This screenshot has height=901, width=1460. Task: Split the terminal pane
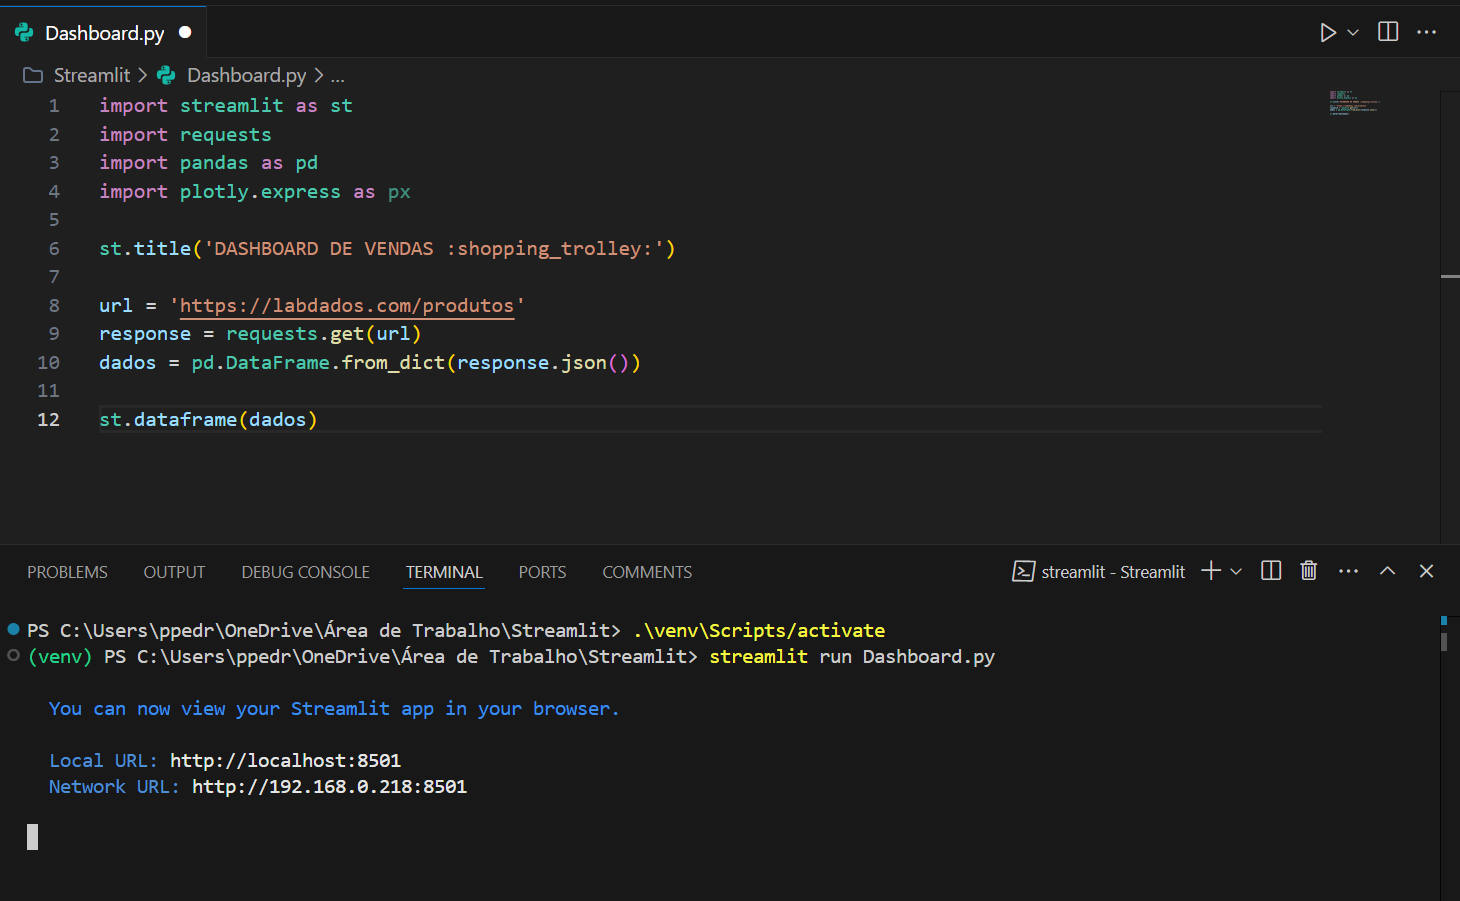tap(1271, 571)
